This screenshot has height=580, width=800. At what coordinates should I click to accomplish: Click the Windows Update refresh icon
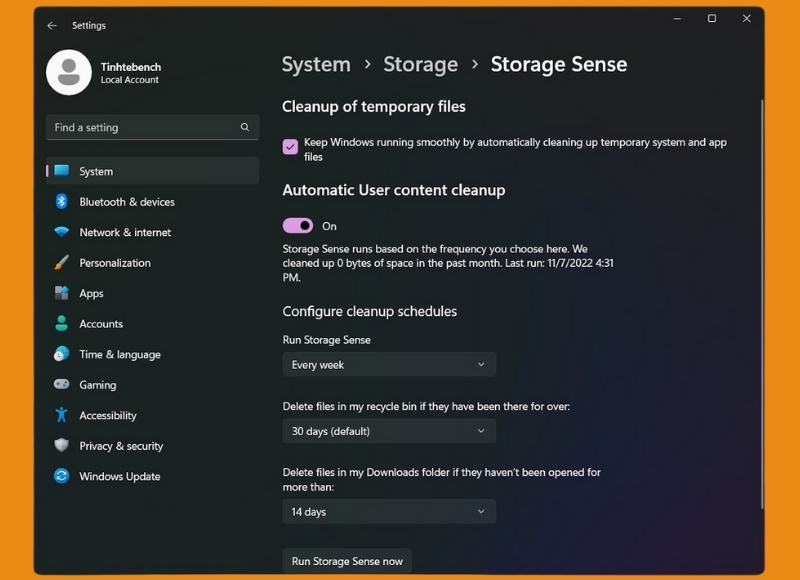tap(61, 476)
